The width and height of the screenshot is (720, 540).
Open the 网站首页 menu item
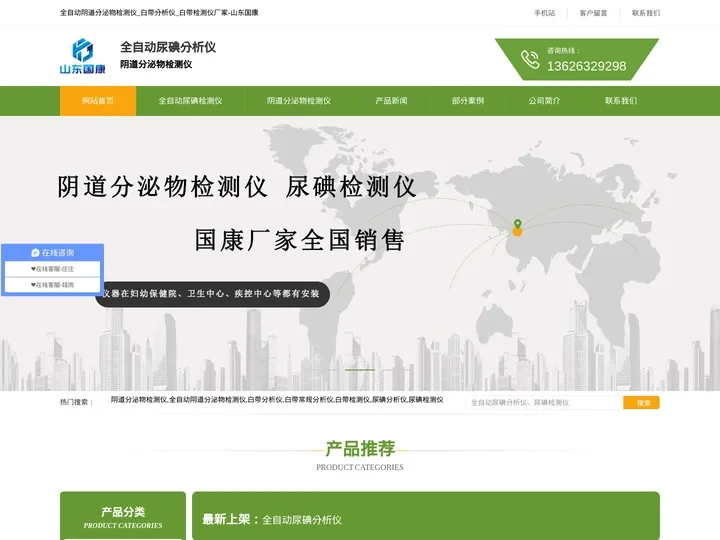(98, 101)
